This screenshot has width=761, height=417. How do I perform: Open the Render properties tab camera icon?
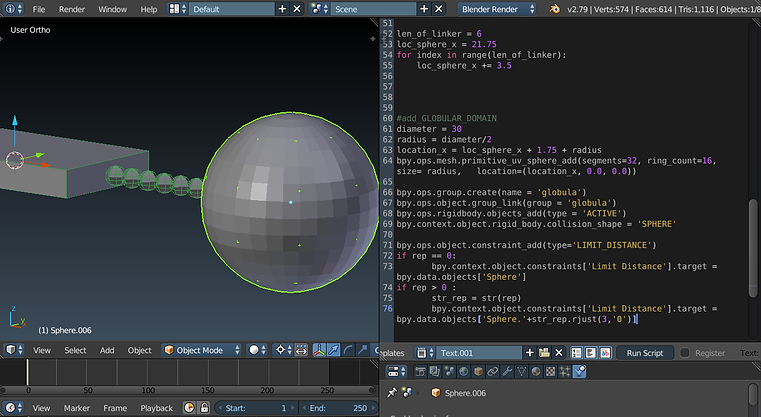click(420, 371)
